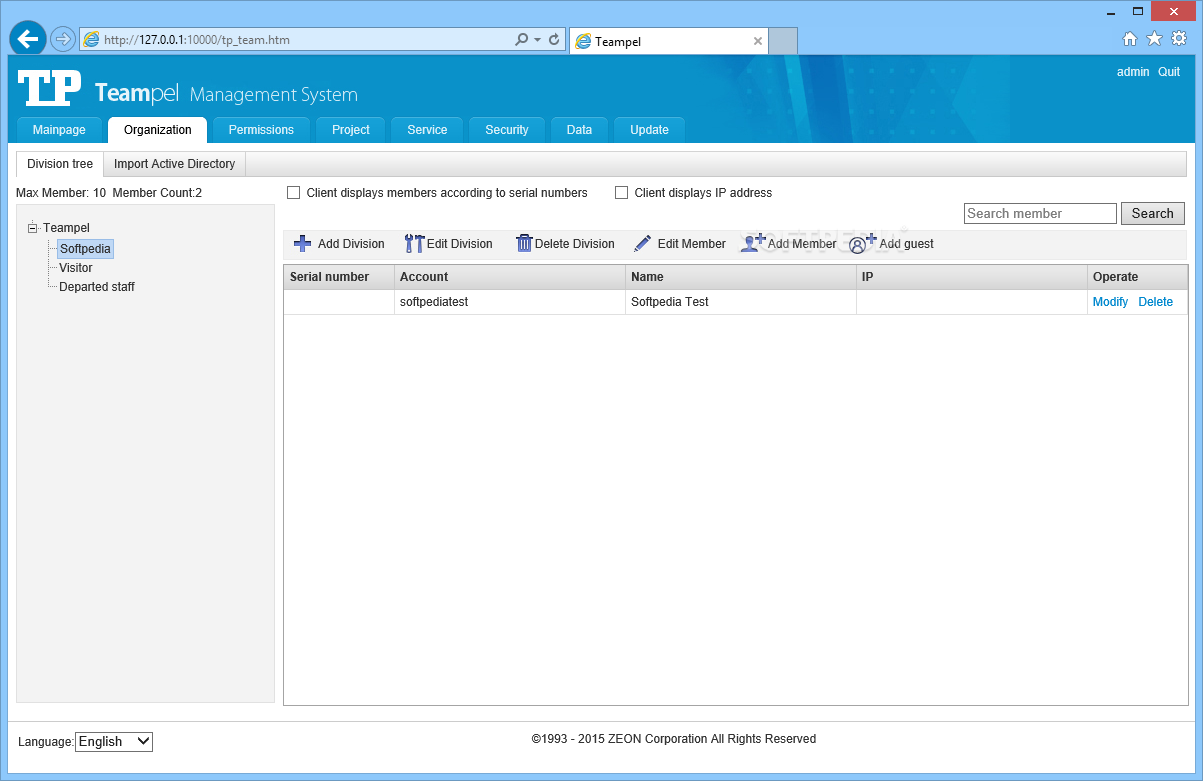1203x781 pixels.
Task: Go to the Service tab
Action: coord(427,130)
